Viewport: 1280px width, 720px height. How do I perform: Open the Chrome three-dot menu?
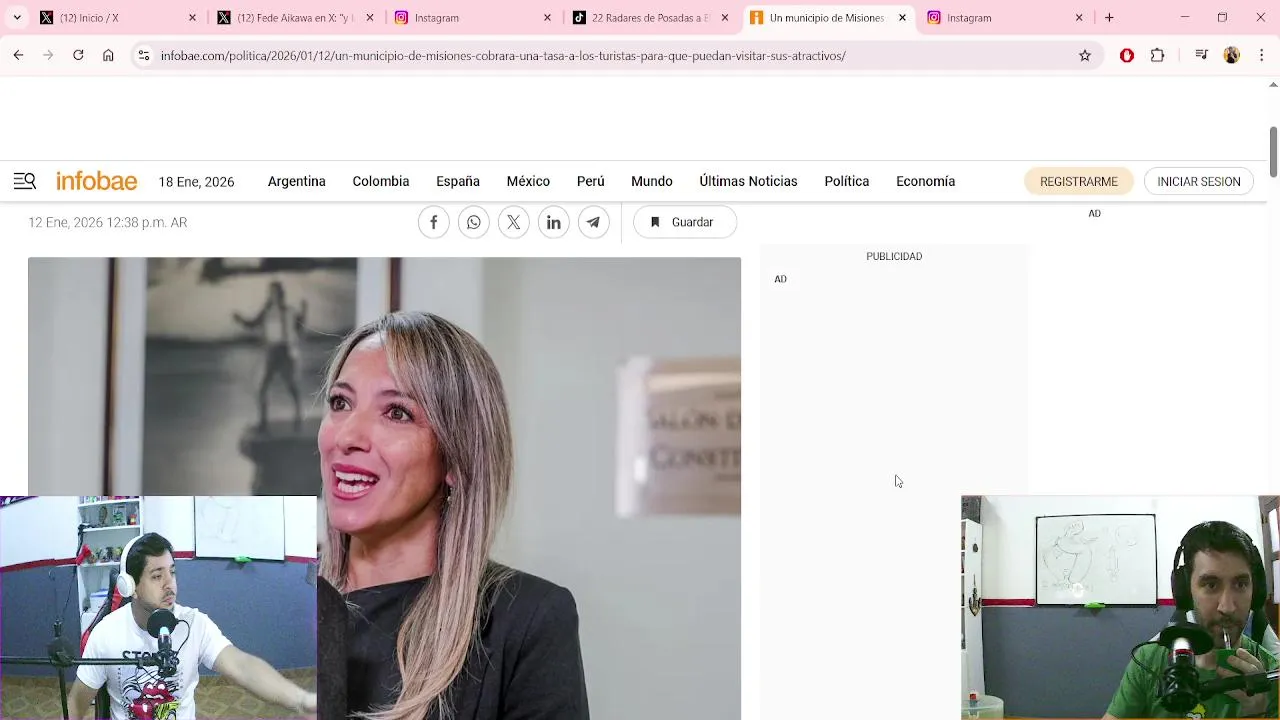point(1261,56)
